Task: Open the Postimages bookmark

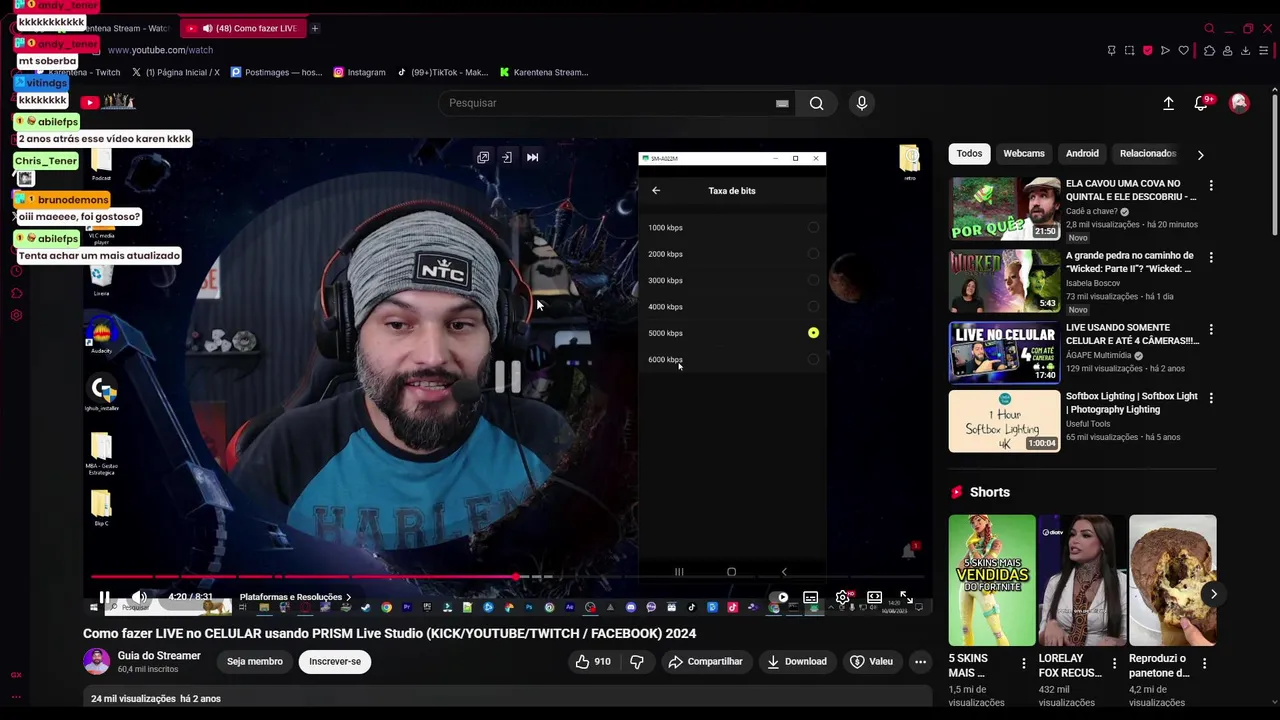Action: click(276, 72)
